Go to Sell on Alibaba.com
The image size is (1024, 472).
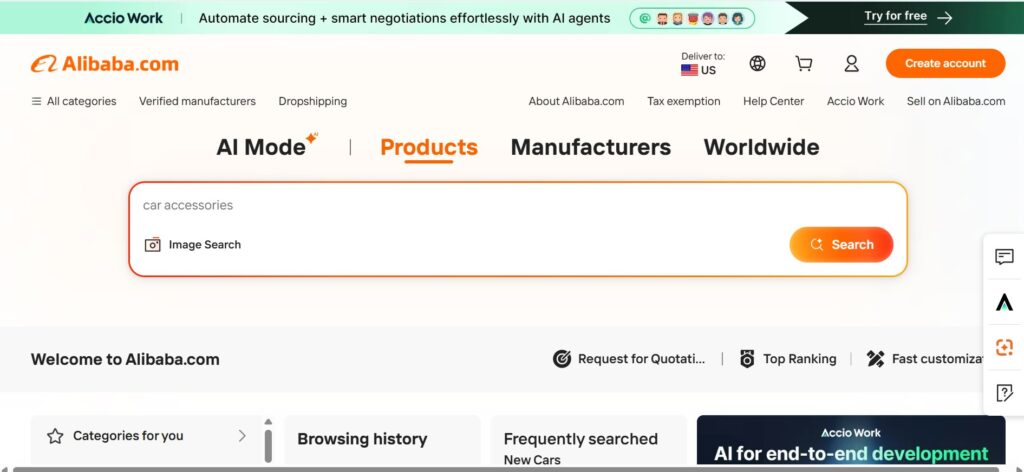coord(956,101)
